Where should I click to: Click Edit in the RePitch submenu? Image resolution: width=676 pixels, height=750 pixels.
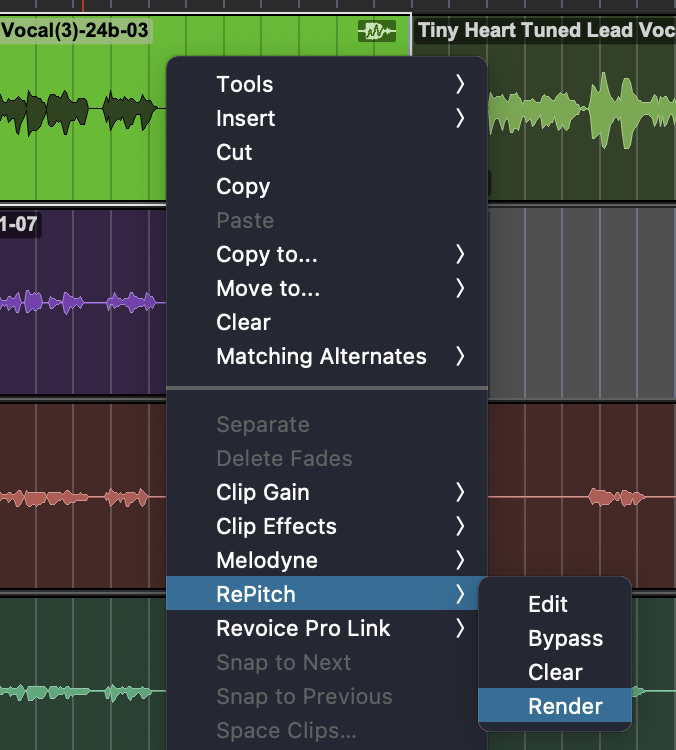[548, 605]
